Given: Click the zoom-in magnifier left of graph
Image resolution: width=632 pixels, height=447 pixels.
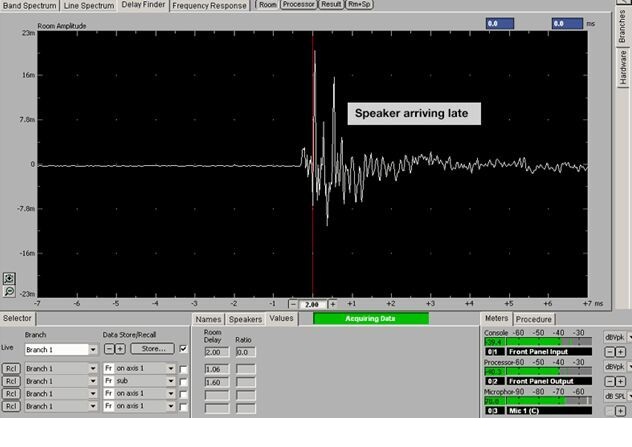Looking at the screenshot, I should pyautogui.click(x=9, y=277).
